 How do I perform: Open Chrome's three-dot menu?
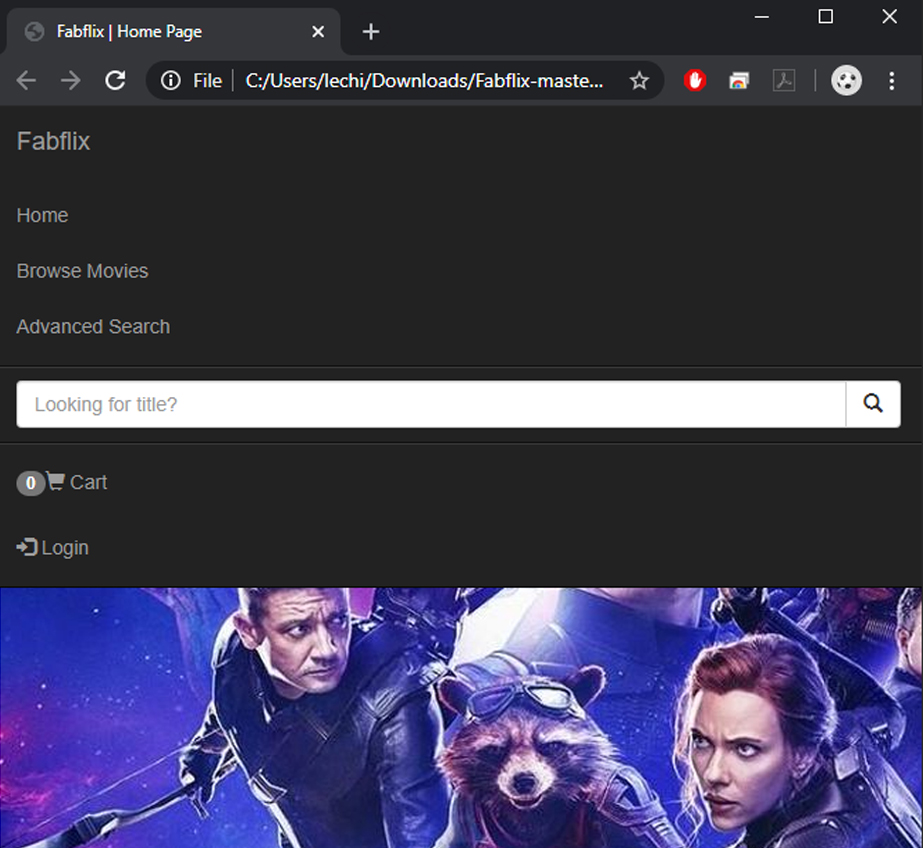click(x=892, y=81)
